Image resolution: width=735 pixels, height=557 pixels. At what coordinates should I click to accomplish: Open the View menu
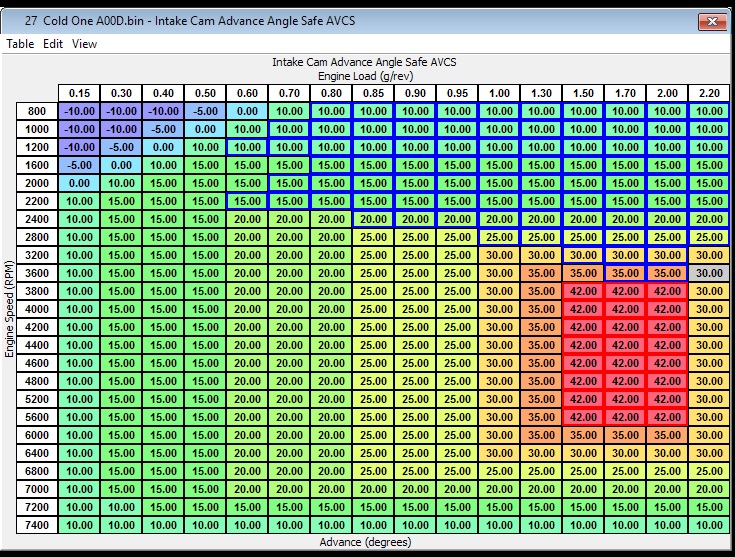pyautogui.click(x=85, y=44)
